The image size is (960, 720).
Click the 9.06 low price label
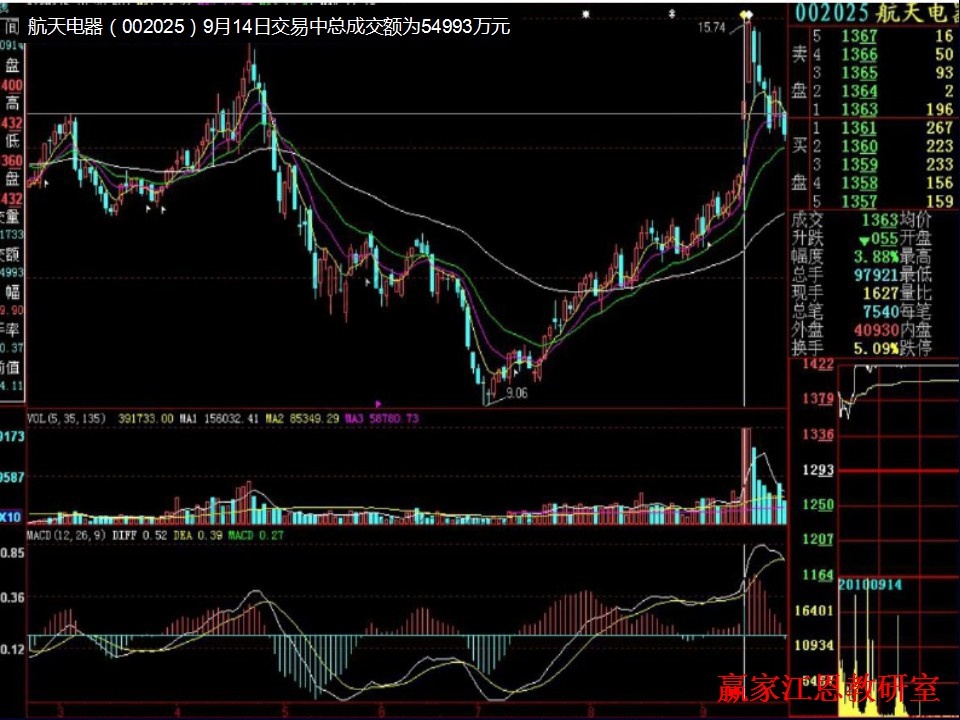(515, 394)
